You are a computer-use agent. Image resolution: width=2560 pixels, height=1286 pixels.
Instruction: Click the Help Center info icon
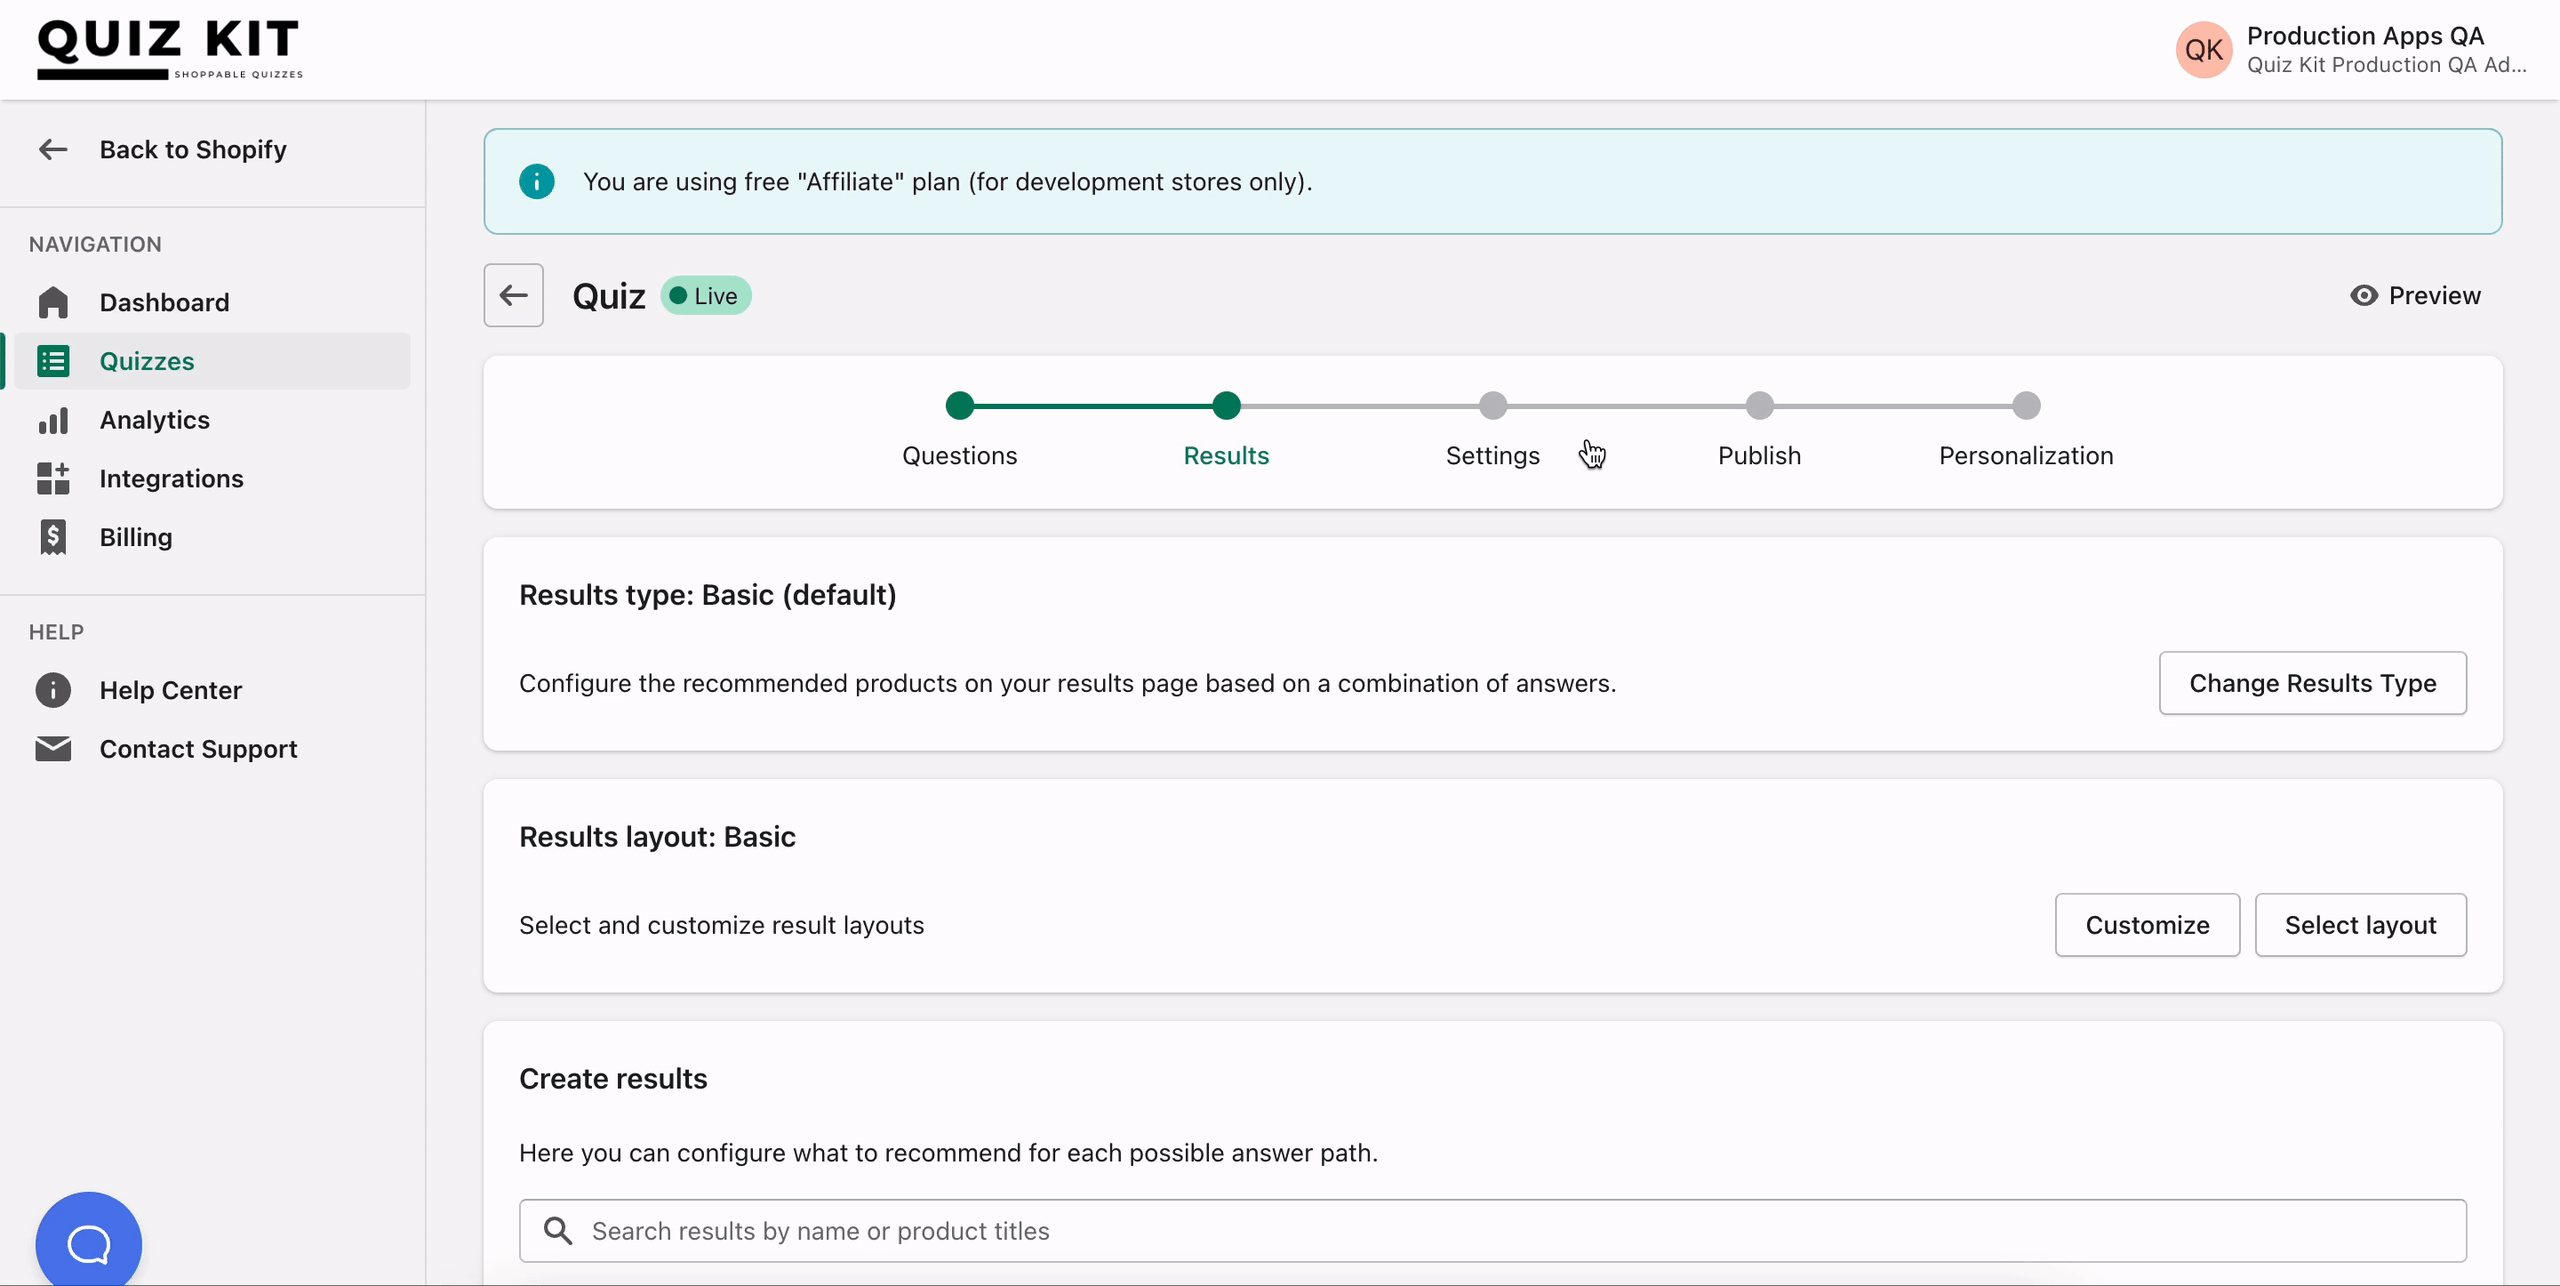(x=53, y=690)
